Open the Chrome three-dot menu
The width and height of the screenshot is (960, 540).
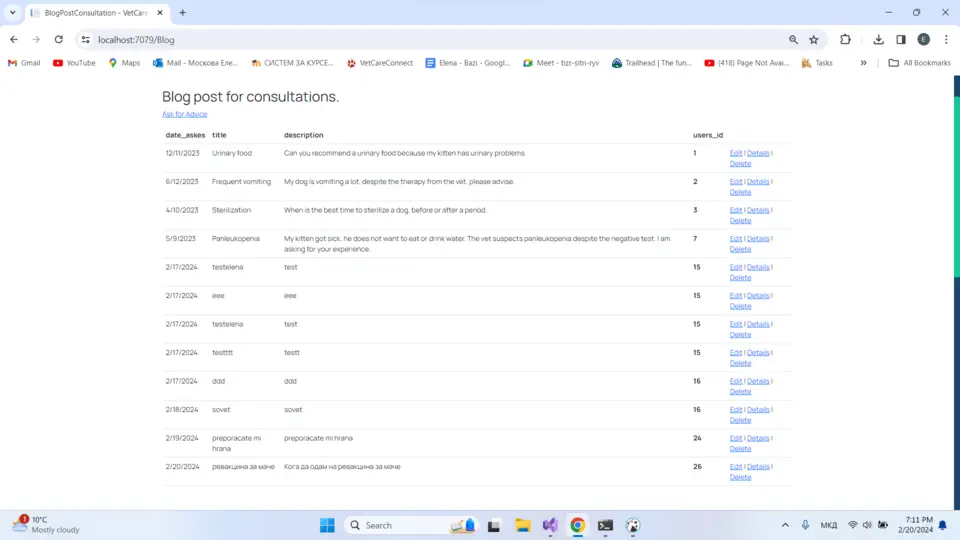tap(946, 40)
